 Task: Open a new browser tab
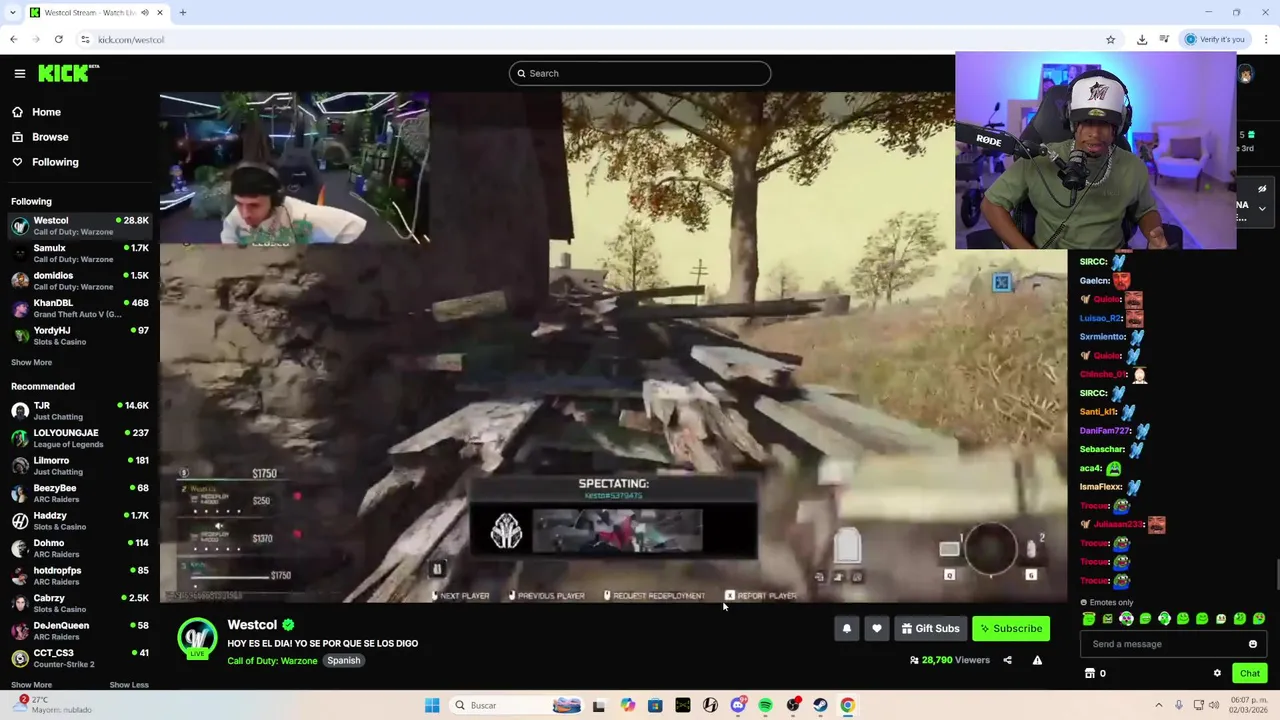[183, 13]
